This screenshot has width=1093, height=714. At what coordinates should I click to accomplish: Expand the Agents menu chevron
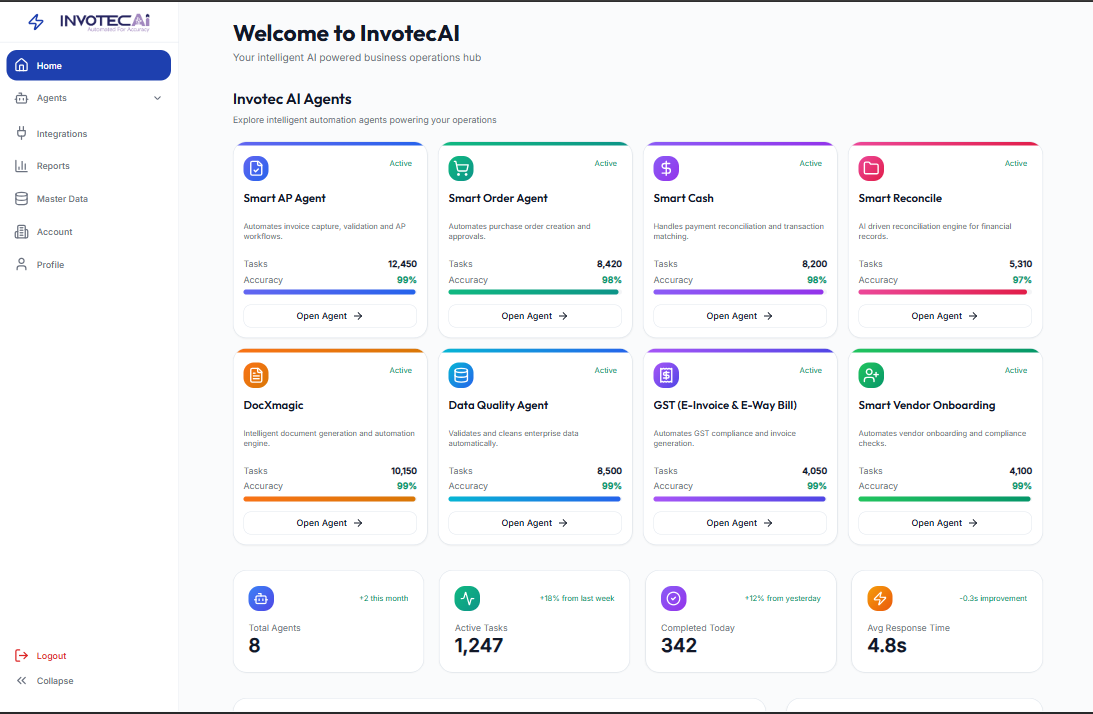pos(157,98)
